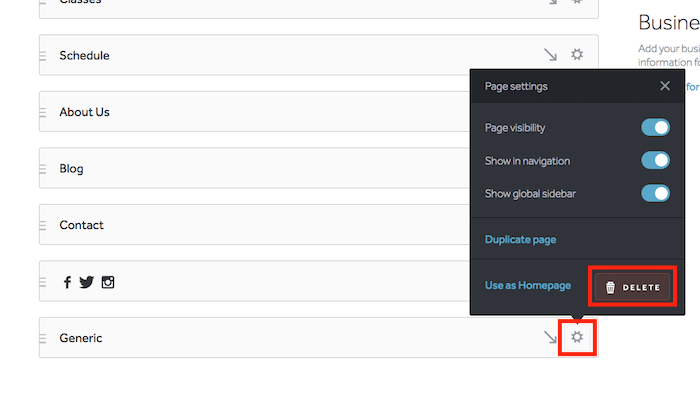The width and height of the screenshot is (700, 405).
Task: Click the Twitter bird icon
Action: click(86, 282)
